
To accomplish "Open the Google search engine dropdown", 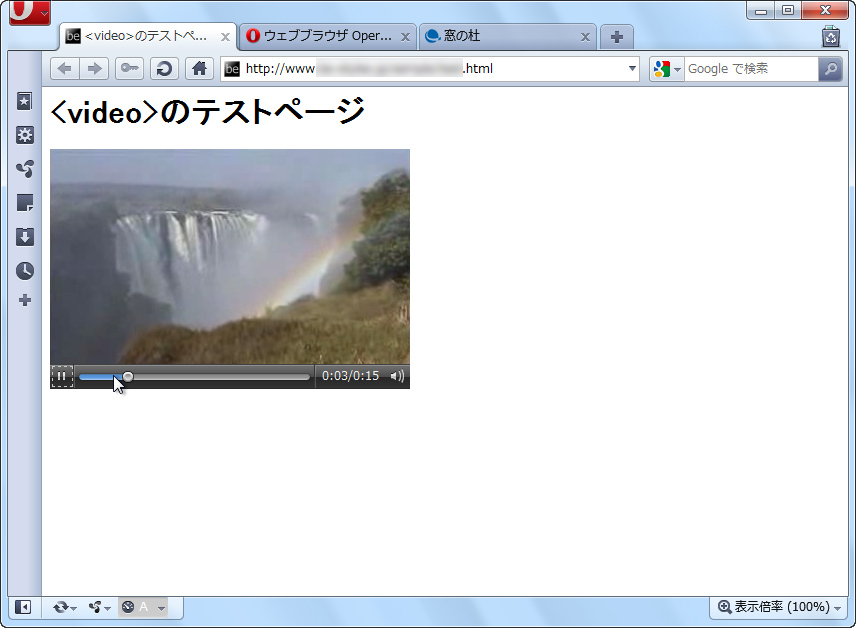I will pyautogui.click(x=678, y=68).
